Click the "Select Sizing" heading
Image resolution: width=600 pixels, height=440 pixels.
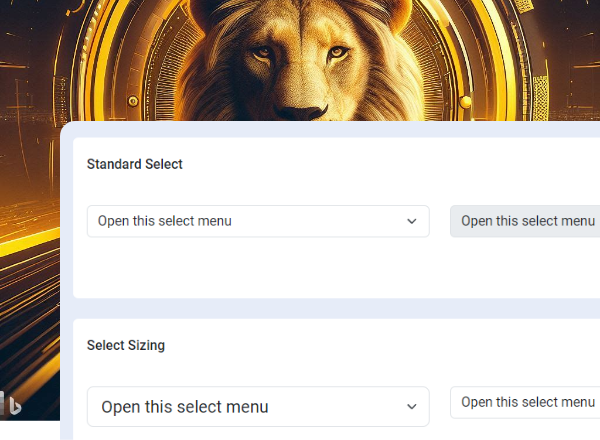[x=126, y=346]
